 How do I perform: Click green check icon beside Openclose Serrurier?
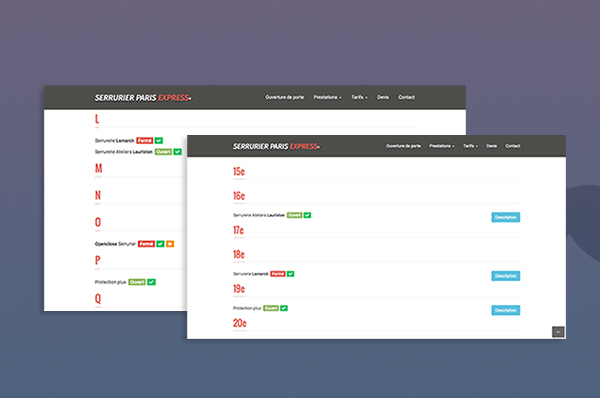[160, 244]
